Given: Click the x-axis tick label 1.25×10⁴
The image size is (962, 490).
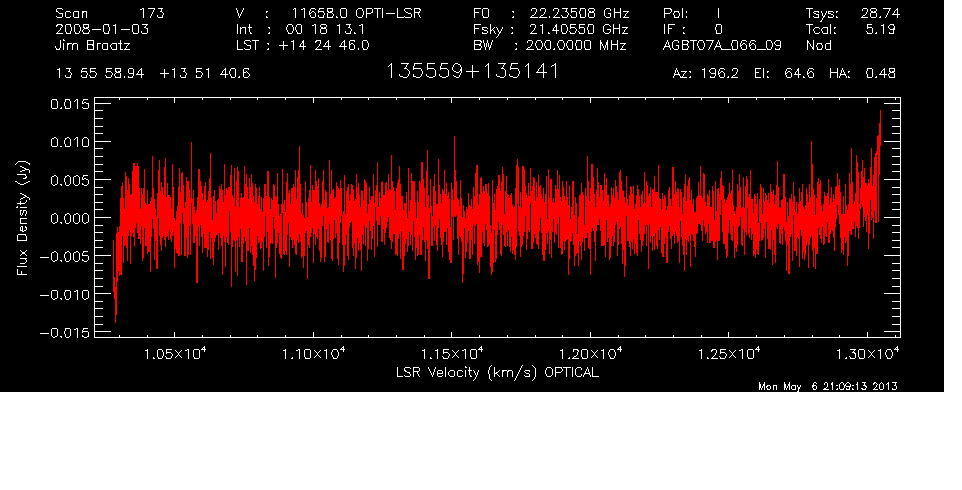Looking at the screenshot, I should pos(728,353).
